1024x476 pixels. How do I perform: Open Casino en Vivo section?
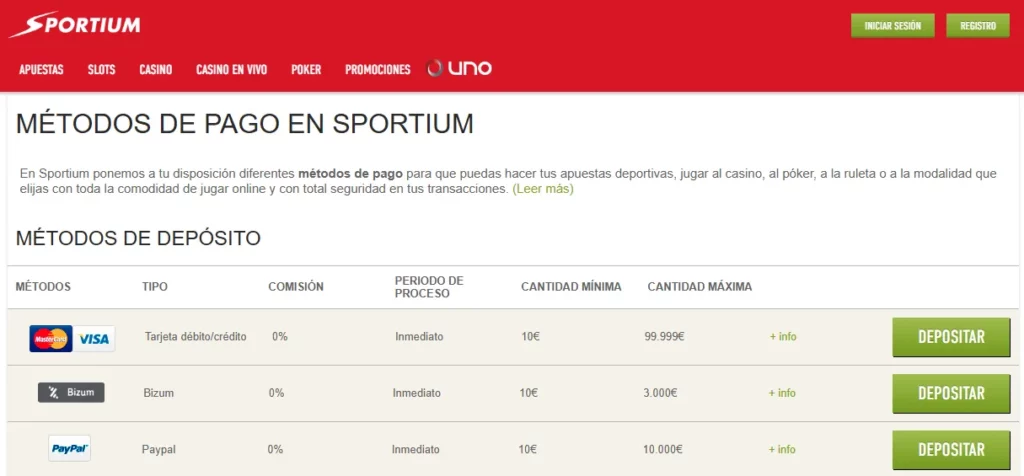tap(232, 69)
